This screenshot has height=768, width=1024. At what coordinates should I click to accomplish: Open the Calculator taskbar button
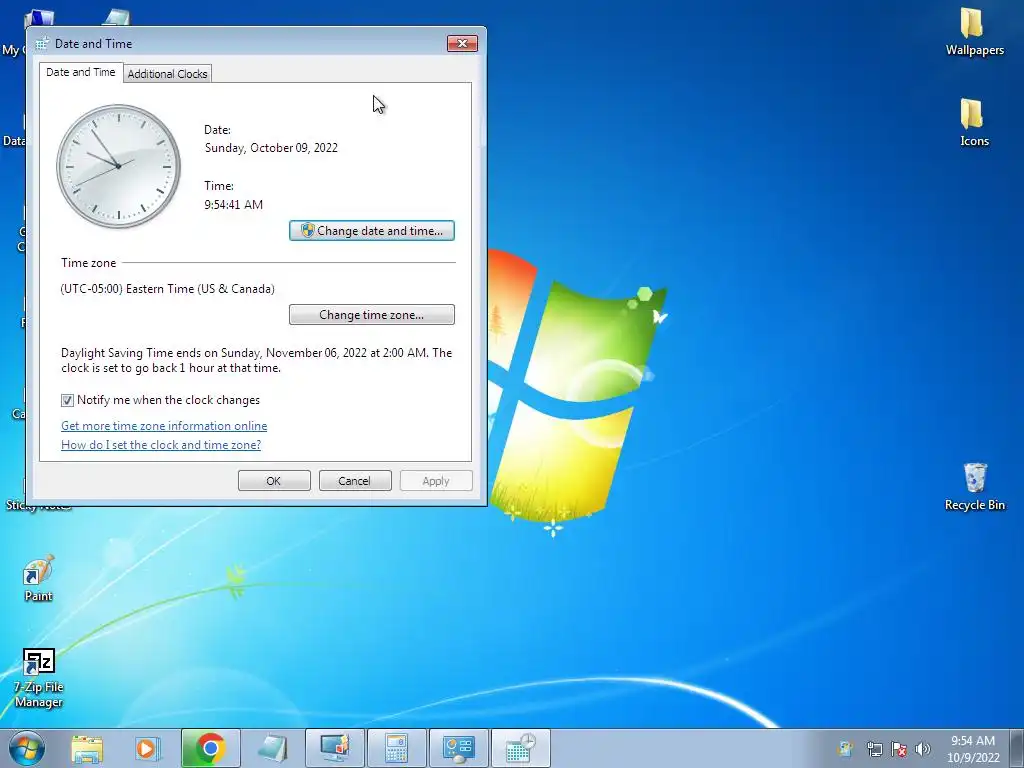click(396, 748)
